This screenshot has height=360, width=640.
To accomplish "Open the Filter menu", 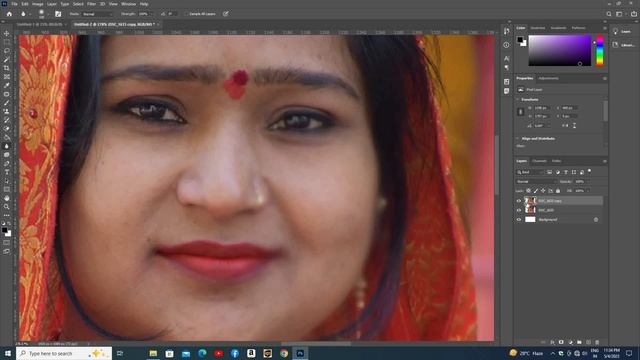I will (x=91, y=4).
